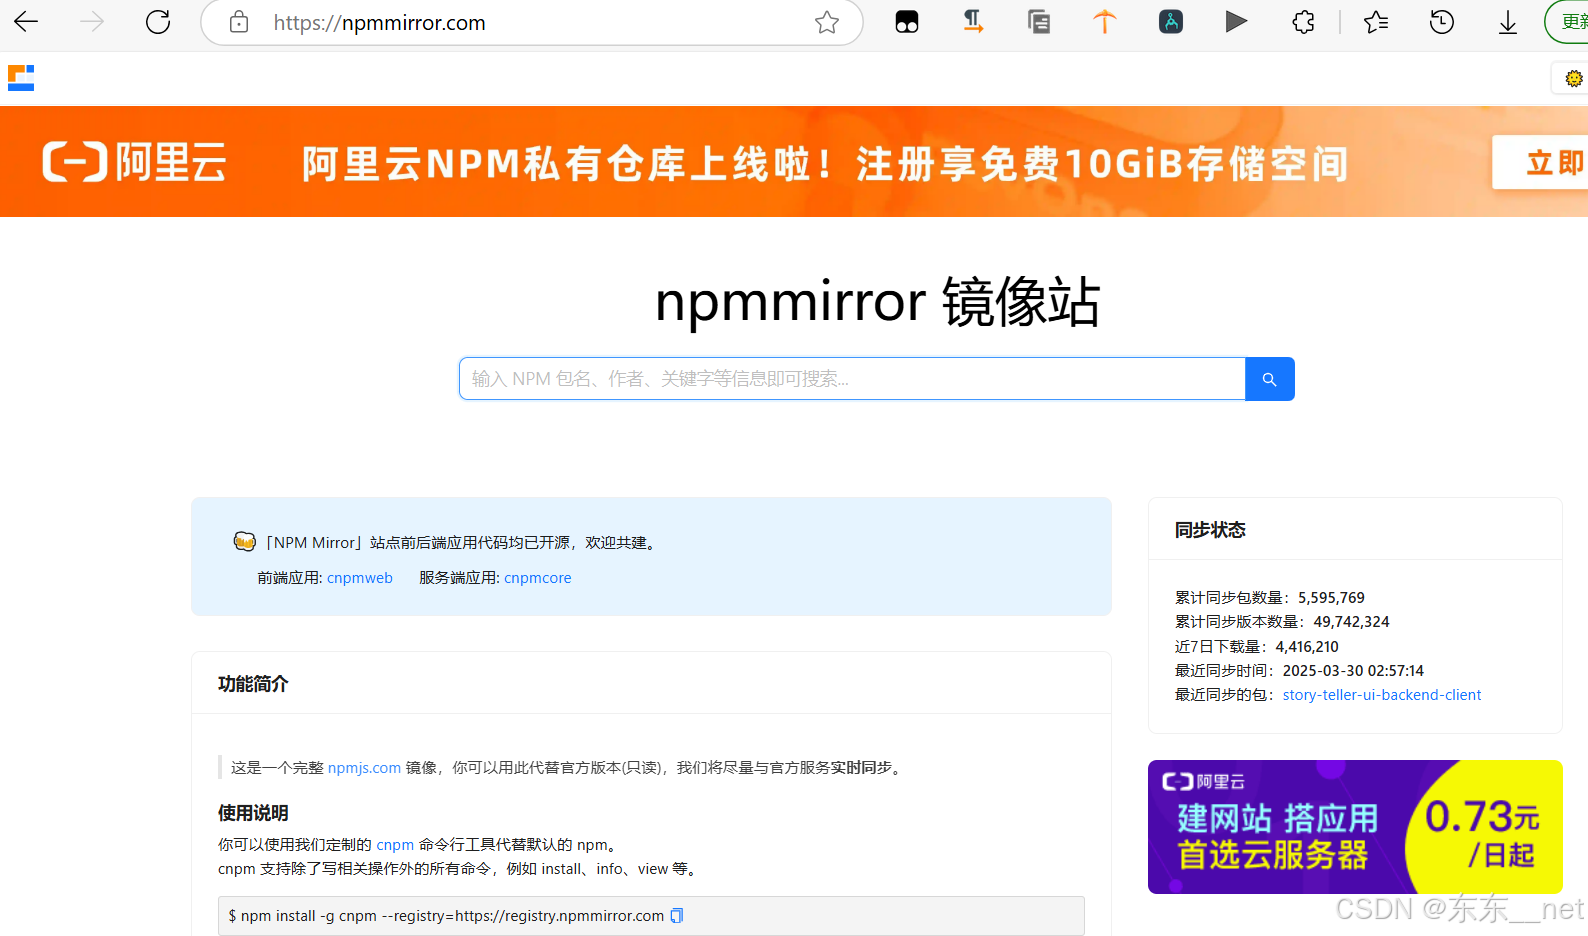The width and height of the screenshot is (1588, 936).
Task: Click the Aliyun logo in banner
Action: (x=134, y=162)
